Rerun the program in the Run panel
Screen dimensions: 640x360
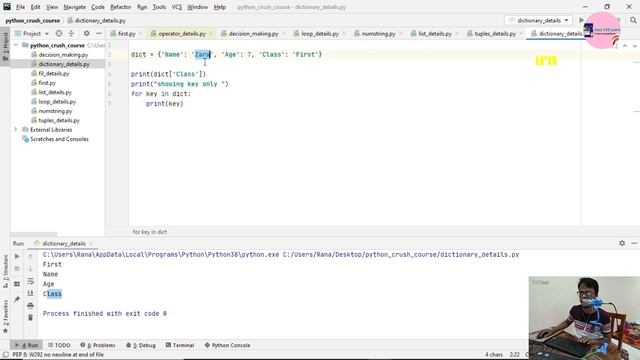[17, 256]
